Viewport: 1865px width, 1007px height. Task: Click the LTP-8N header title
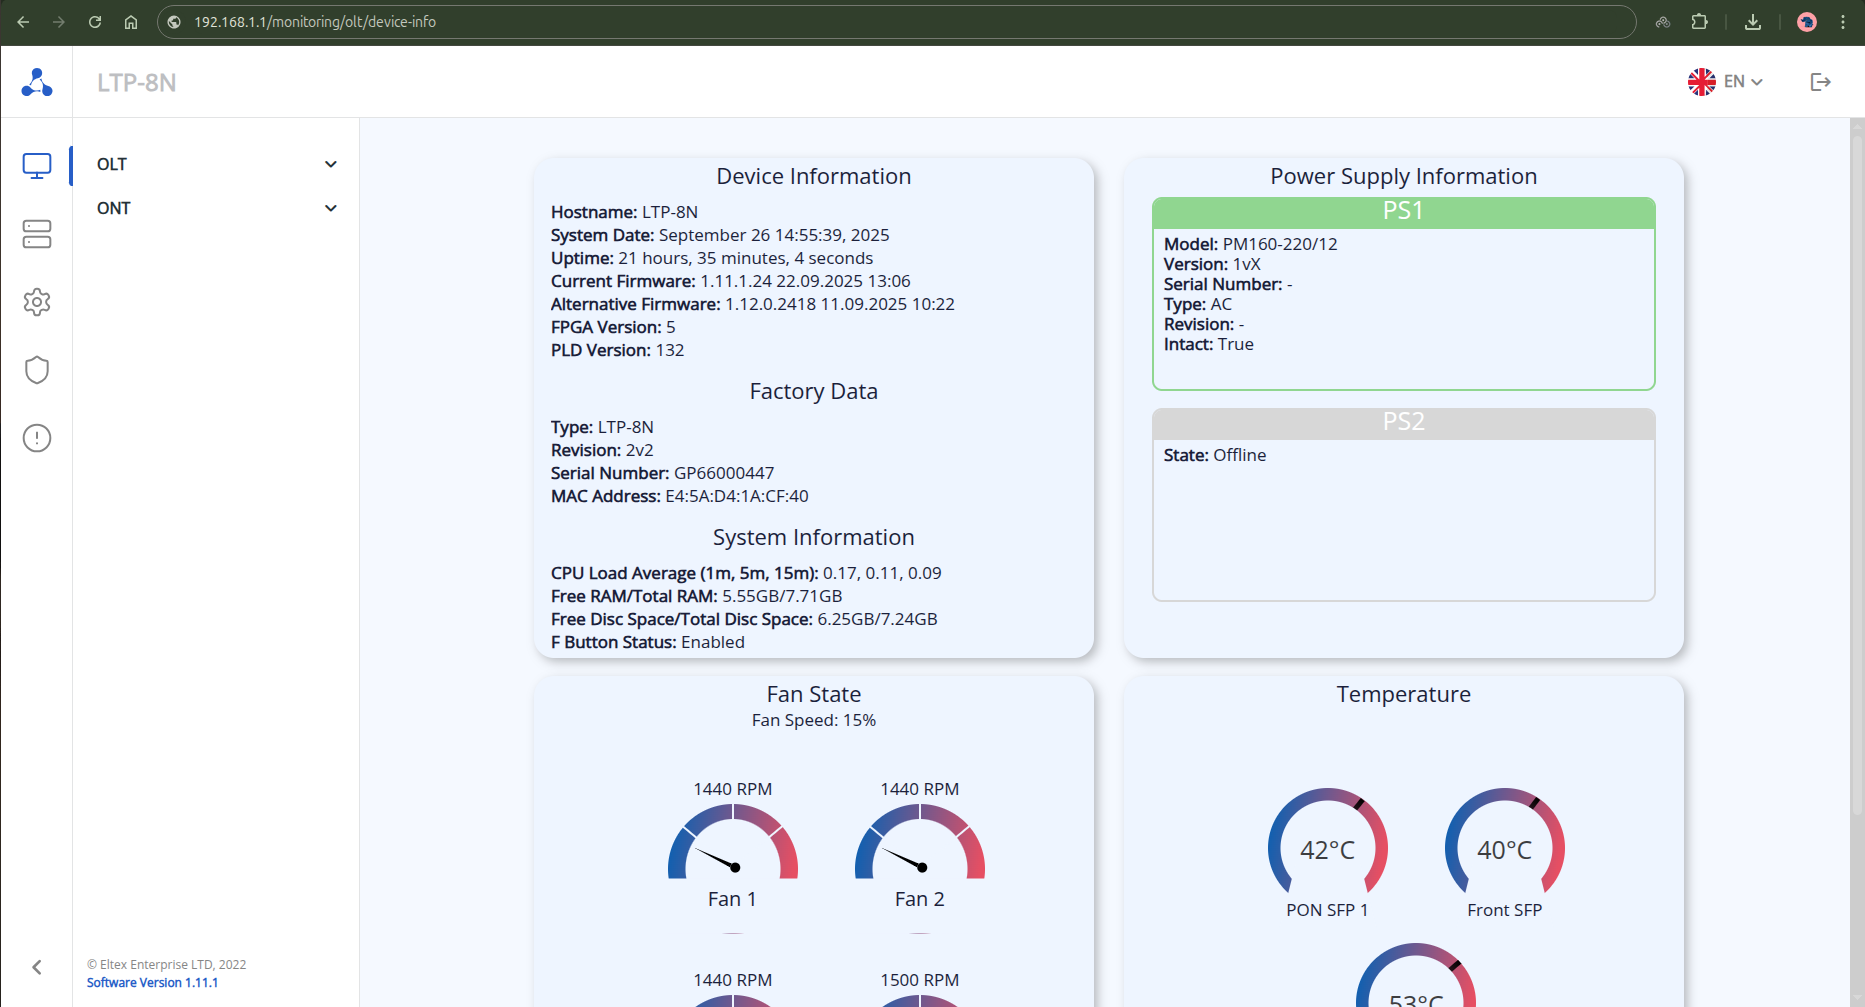pyautogui.click(x=137, y=83)
